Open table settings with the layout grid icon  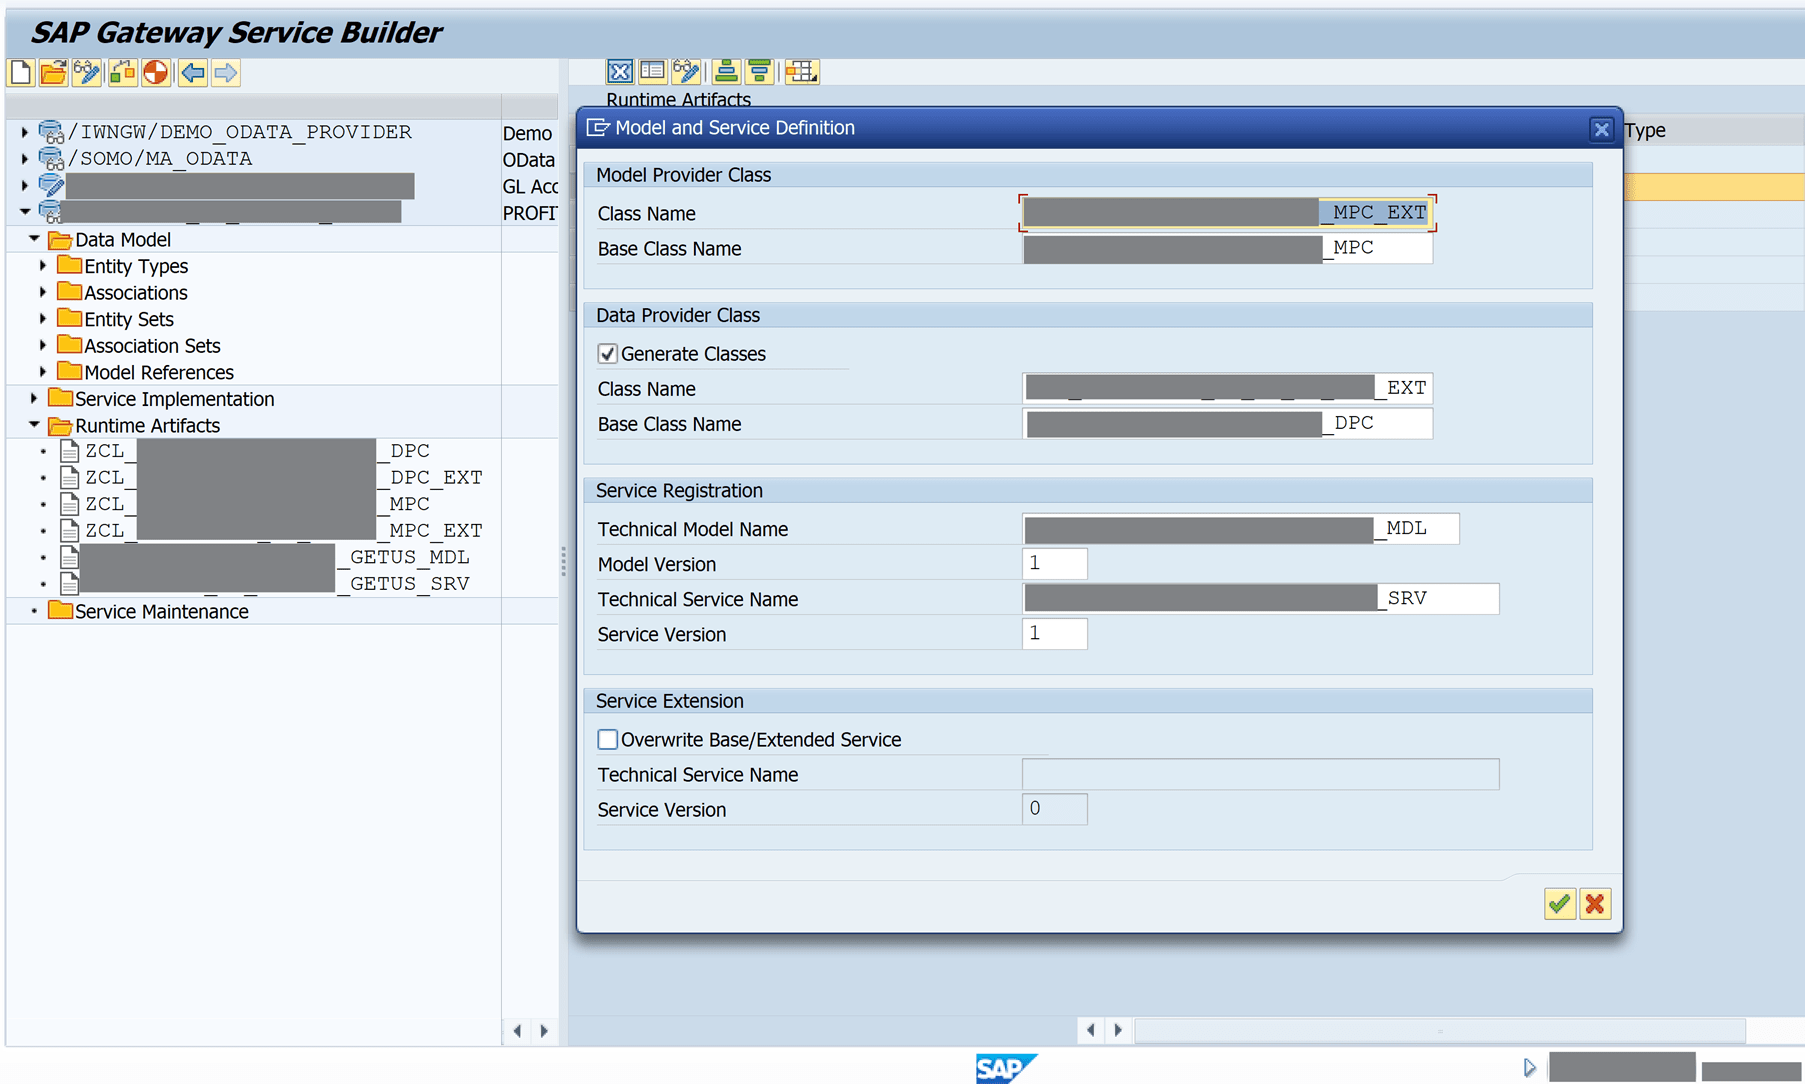tap(800, 71)
